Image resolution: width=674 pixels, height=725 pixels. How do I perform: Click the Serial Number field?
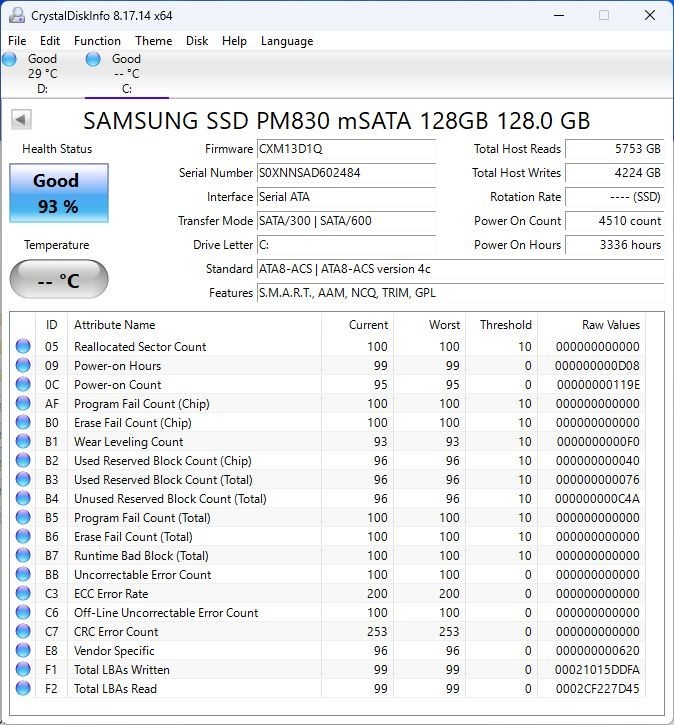coord(346,173)
